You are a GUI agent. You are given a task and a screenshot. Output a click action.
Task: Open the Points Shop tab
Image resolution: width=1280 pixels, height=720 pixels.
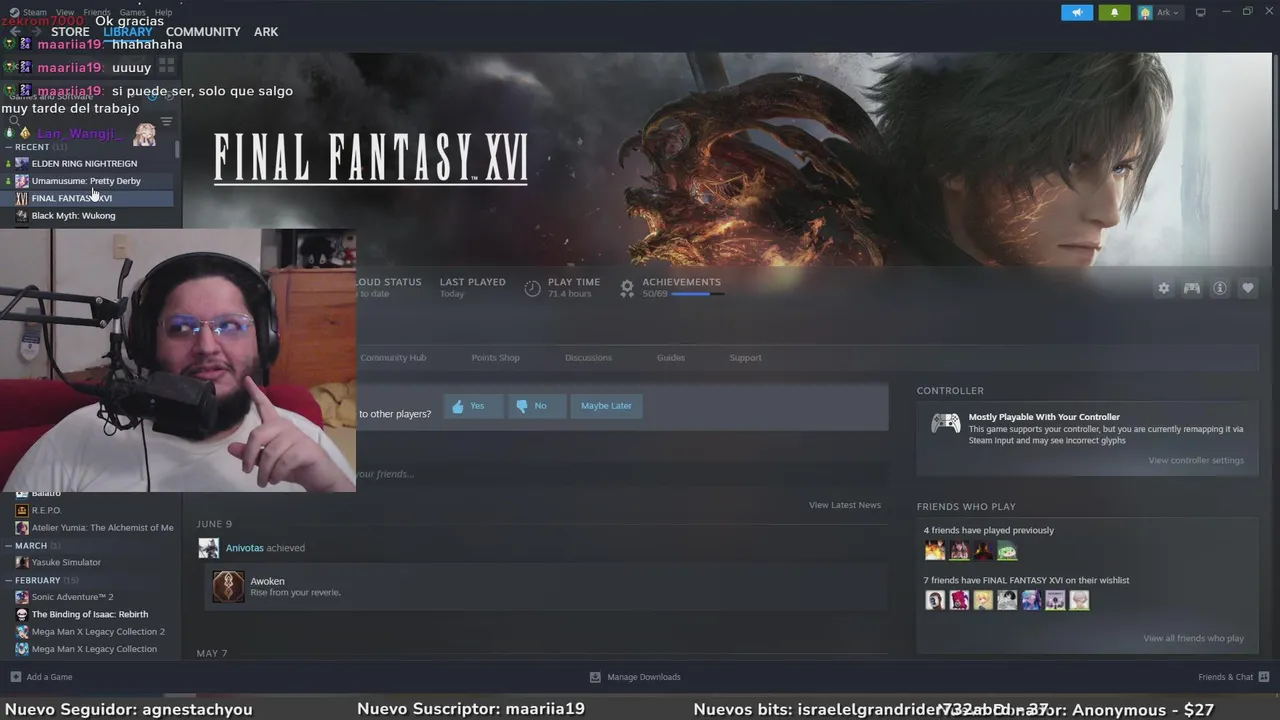(x=495, y=358)
